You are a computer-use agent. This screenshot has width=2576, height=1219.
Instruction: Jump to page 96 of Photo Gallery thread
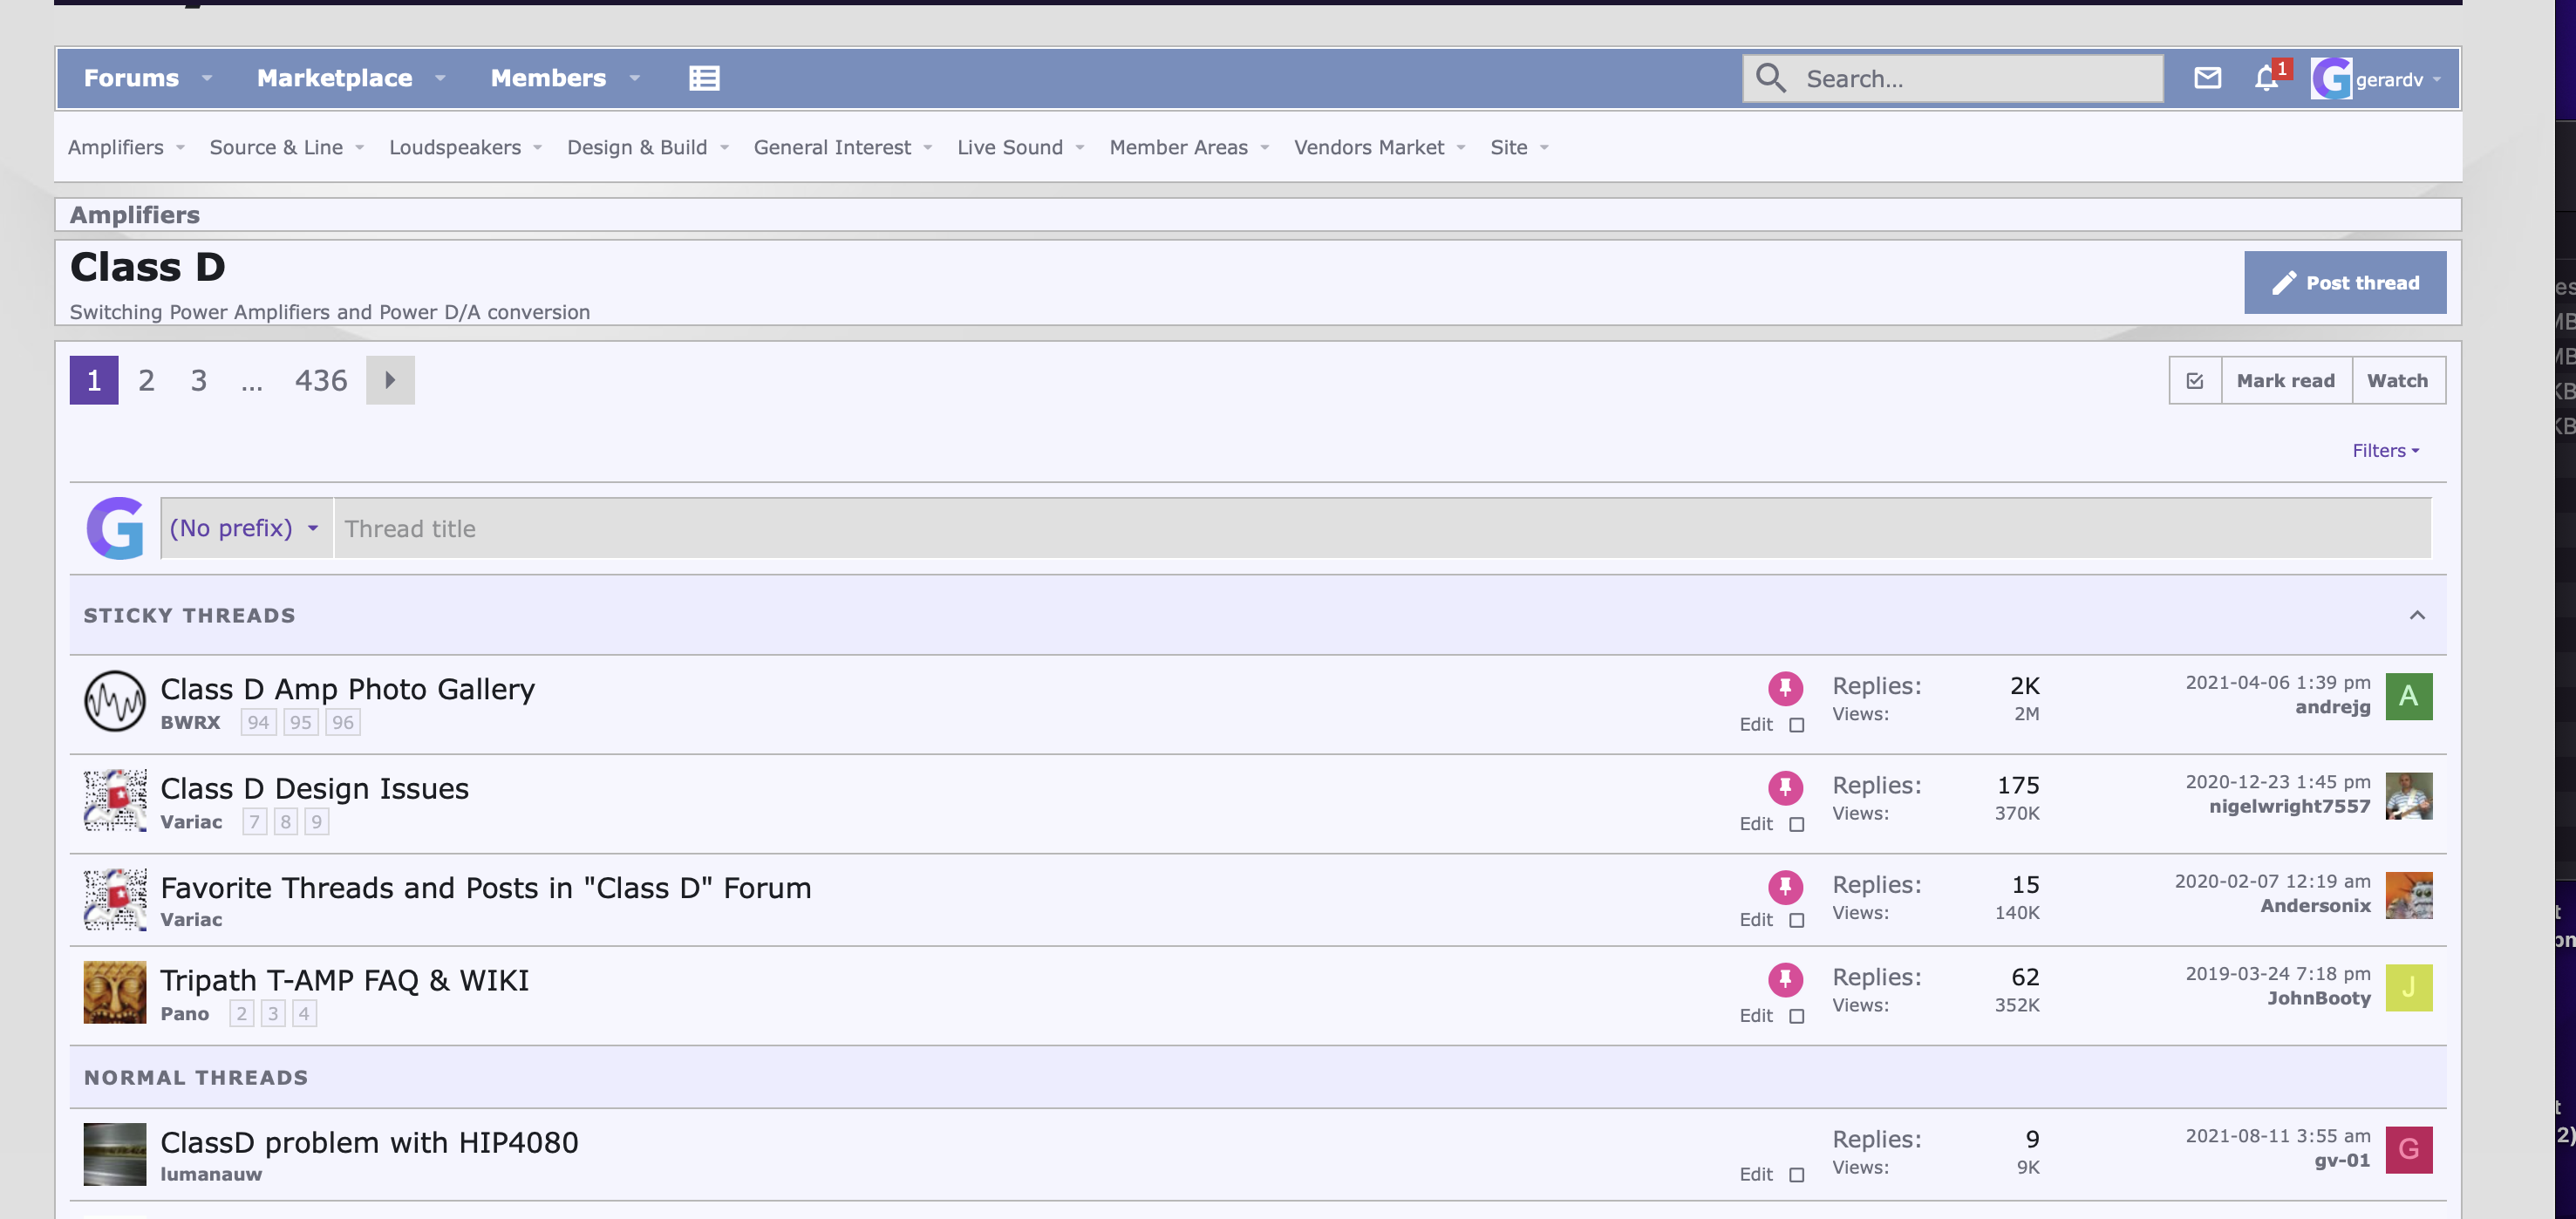click(x=342, y=722)
